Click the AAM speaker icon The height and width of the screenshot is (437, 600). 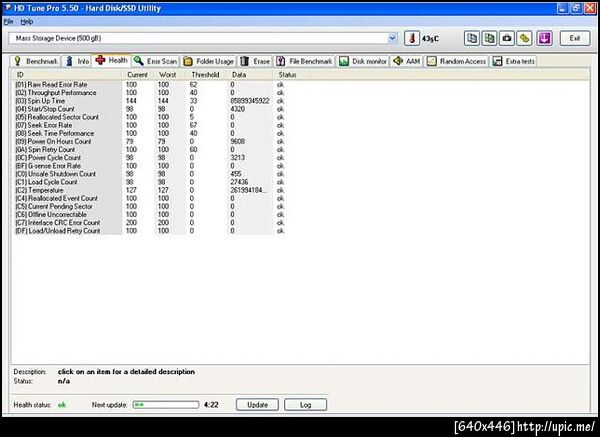[x=398, y=61]
